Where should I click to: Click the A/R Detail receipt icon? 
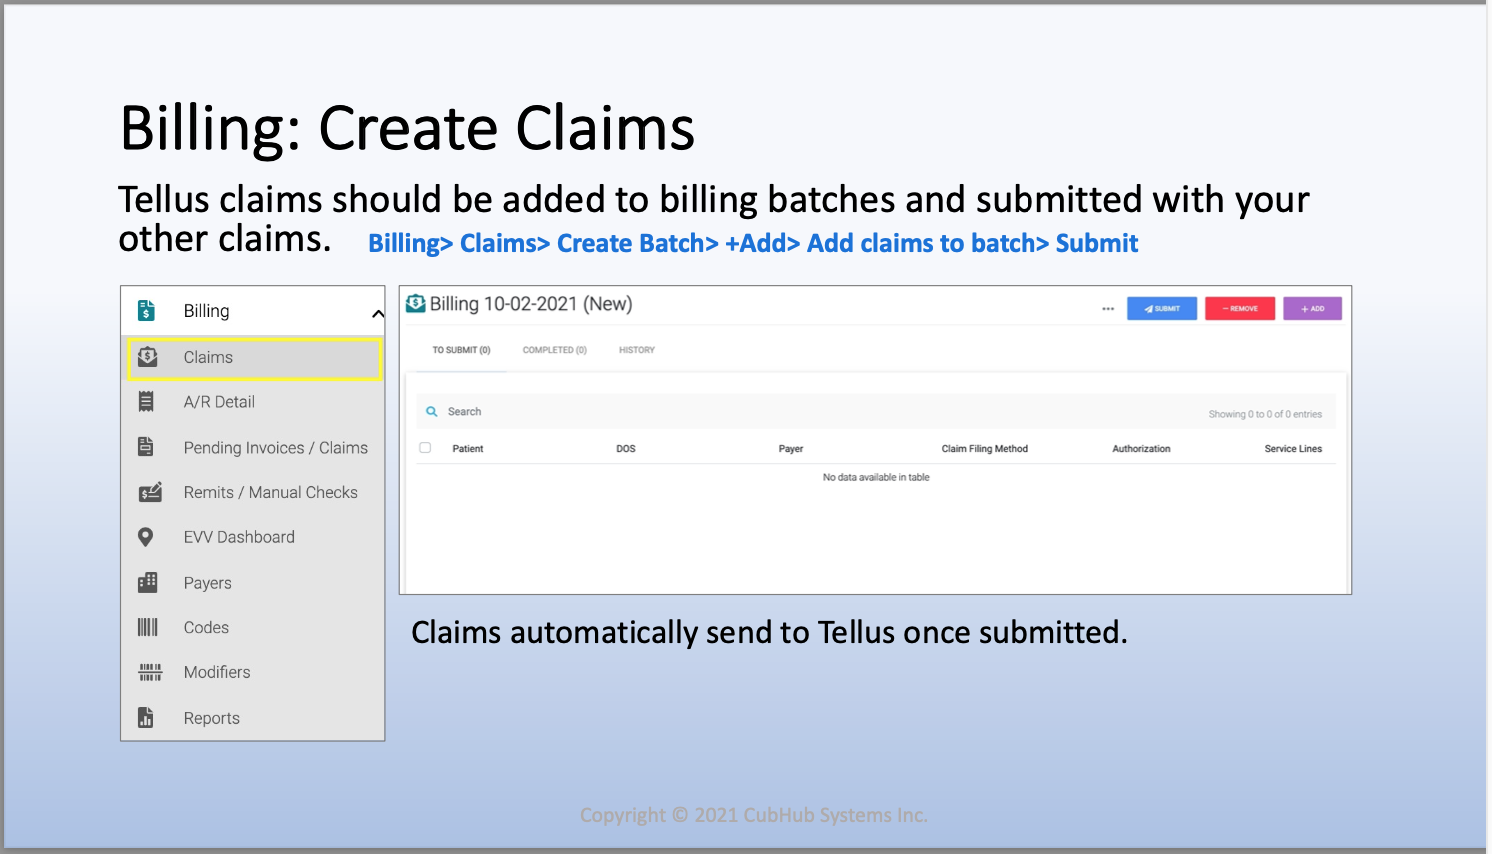point(146,402)
